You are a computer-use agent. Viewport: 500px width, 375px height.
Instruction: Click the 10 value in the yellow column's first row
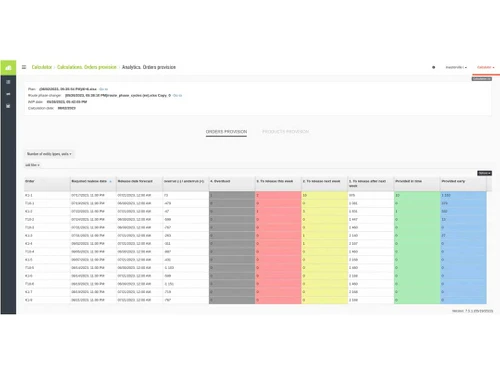pyautogui.click(x=305, y=195)
